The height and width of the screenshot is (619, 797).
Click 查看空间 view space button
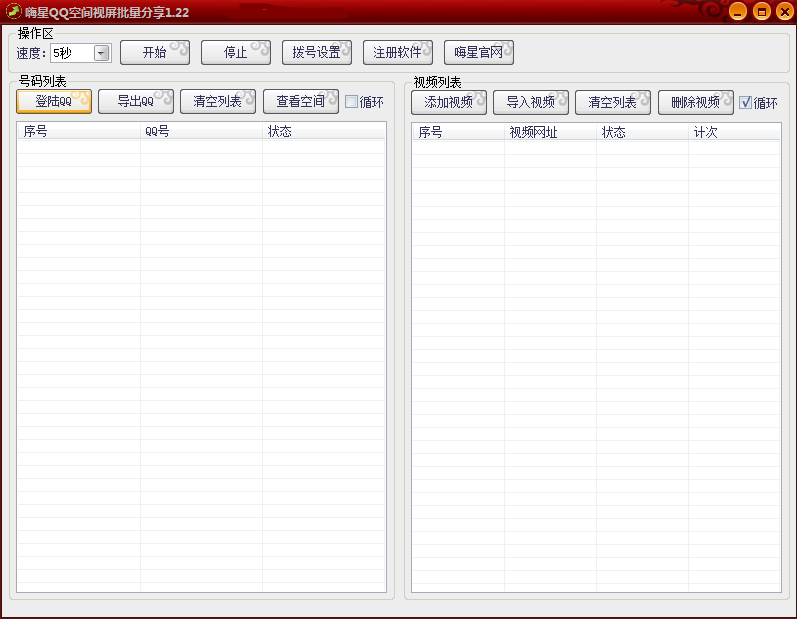[300, 101]
